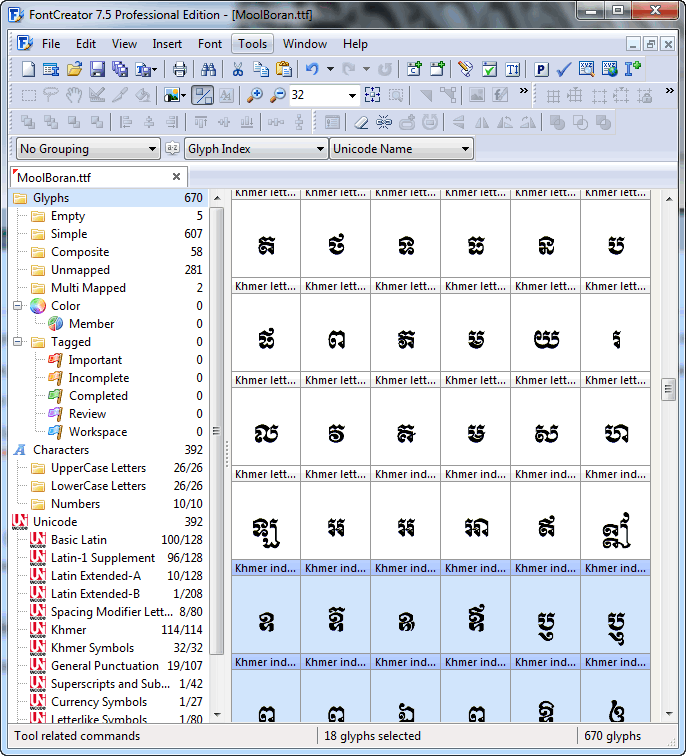Open the Unicode Name caption dropdown
Screen dimensions: 686x756
(x=401, y=149)
